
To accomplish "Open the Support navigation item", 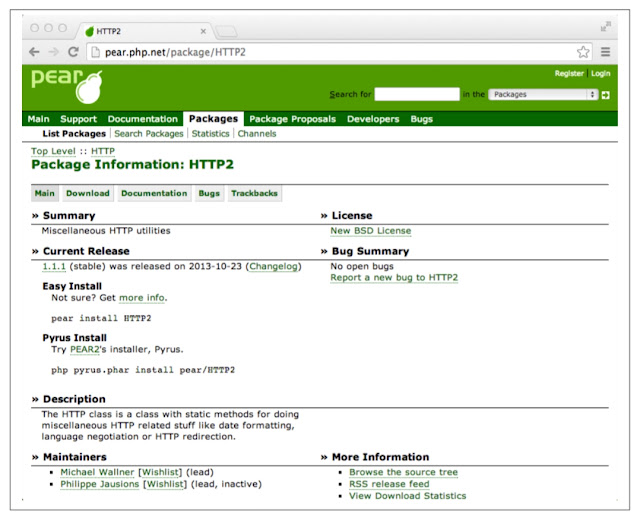I will [x=78, y=119].
